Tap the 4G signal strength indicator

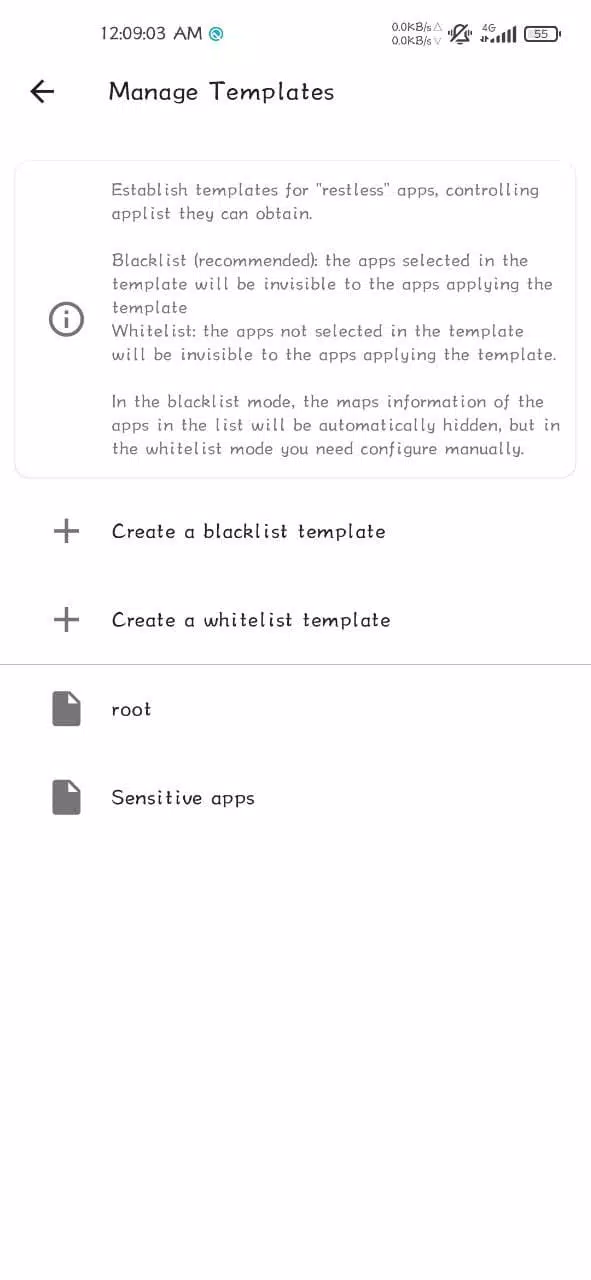(501, 33)
